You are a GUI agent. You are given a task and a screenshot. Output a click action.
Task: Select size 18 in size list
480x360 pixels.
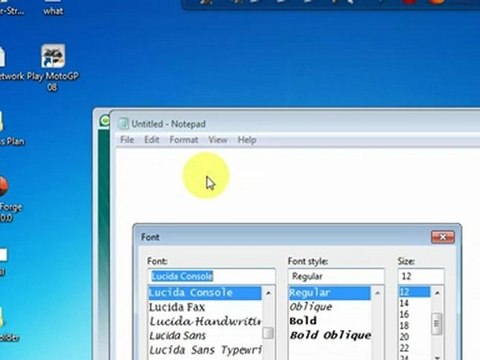point(415,326)
